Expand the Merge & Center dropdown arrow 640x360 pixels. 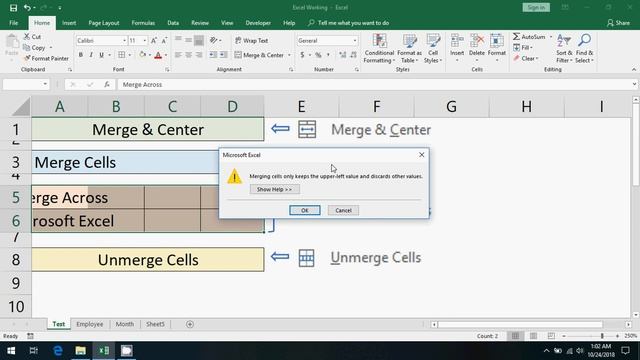289,55
